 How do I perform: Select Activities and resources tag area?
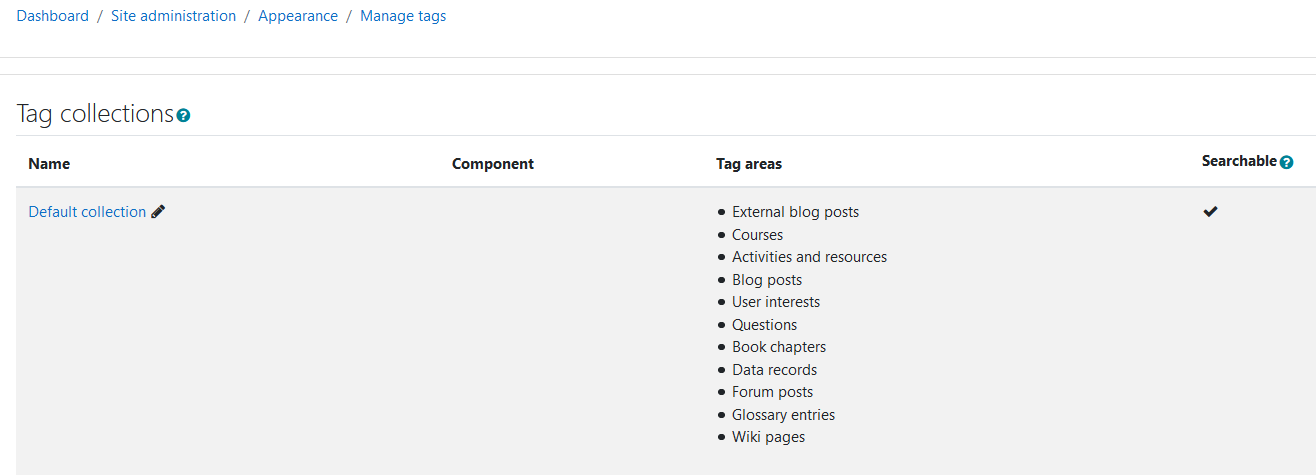[x=809, y=257]
